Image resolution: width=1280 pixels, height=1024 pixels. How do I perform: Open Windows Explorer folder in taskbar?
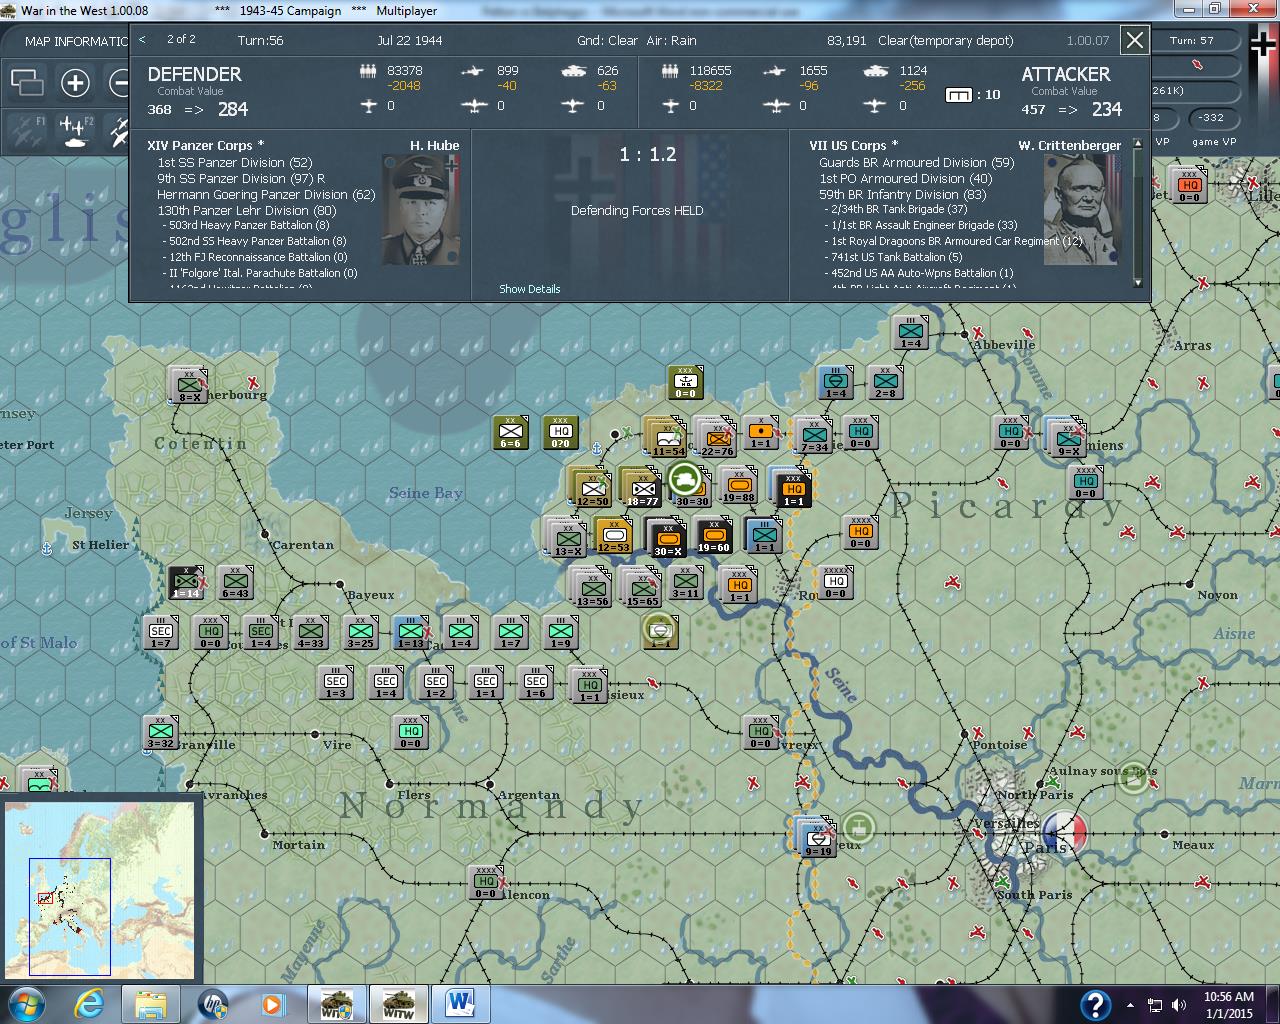pyautogui.click(x=150, y=1004)
